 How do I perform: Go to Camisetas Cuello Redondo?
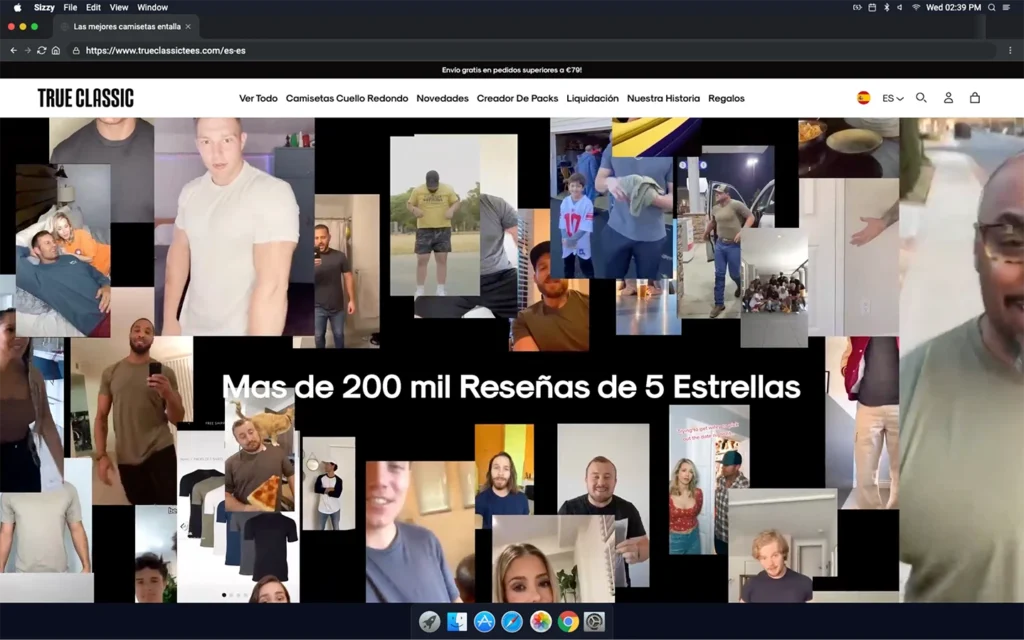(x=347, y=98)
